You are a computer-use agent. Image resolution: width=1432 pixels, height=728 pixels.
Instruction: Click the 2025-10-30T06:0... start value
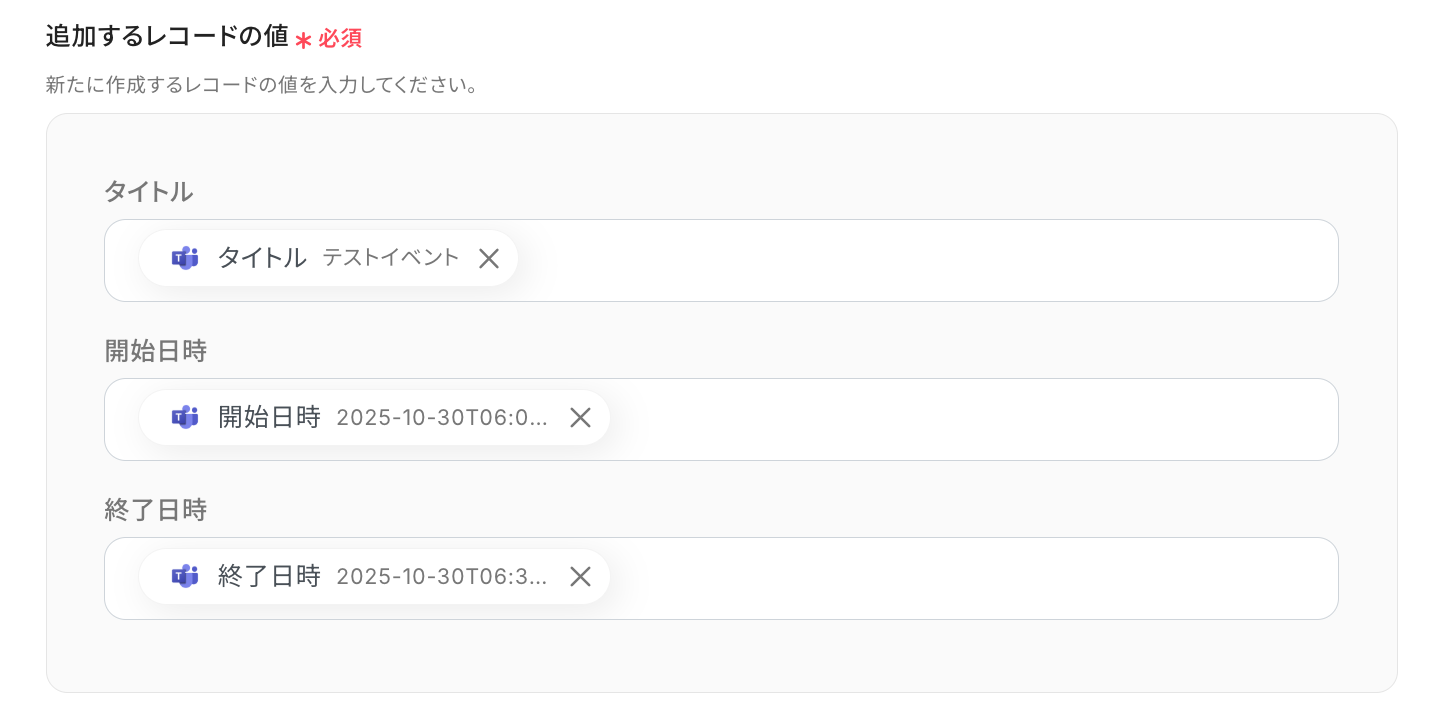442,417
